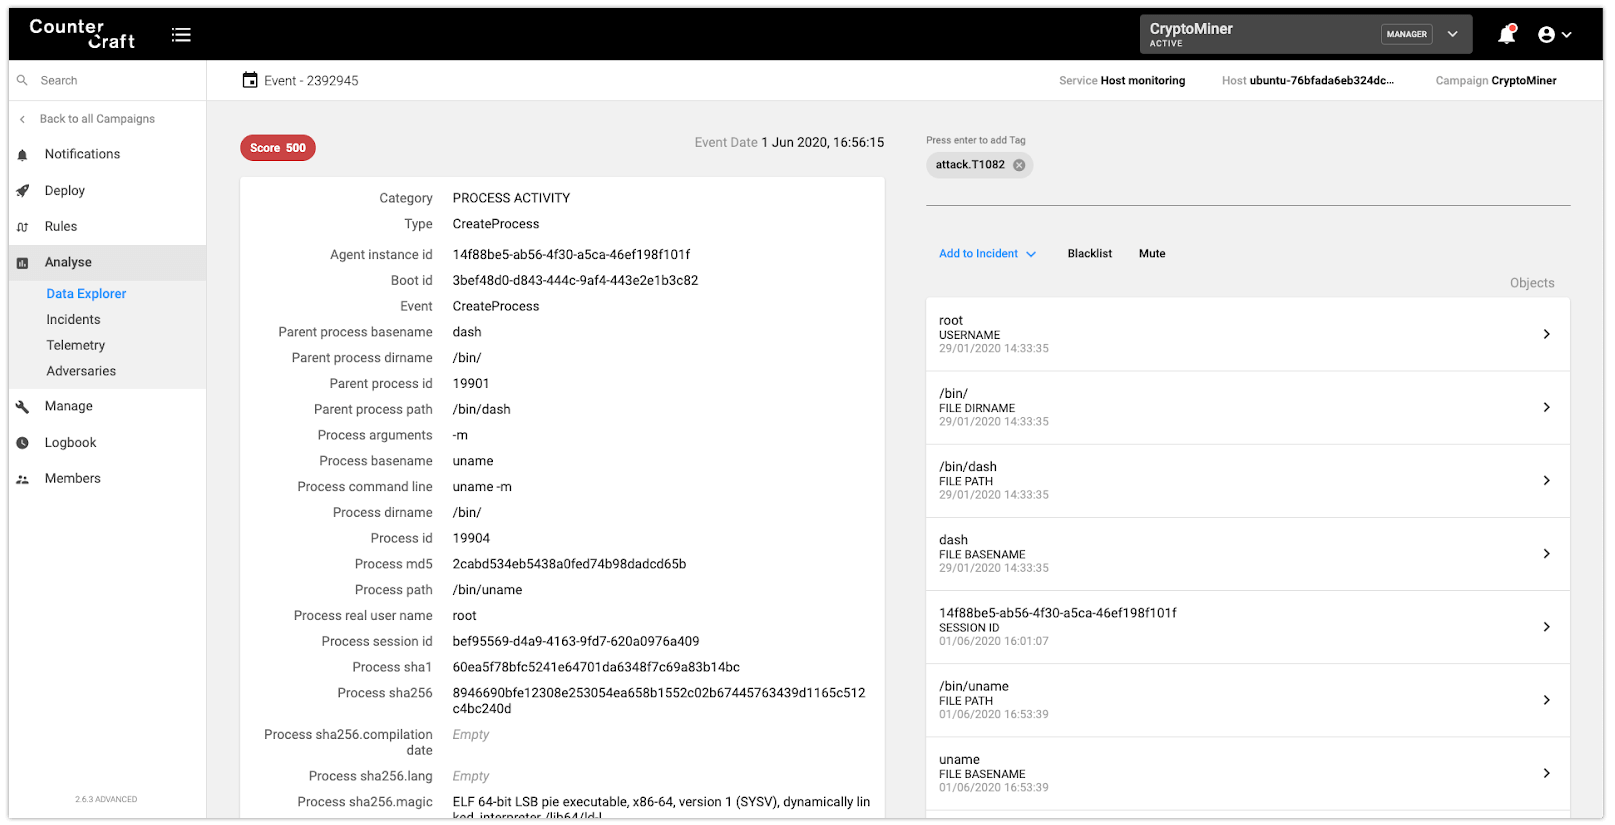
Task: Select Data Explorer submenu item
Action: click(x=86, y=294)
